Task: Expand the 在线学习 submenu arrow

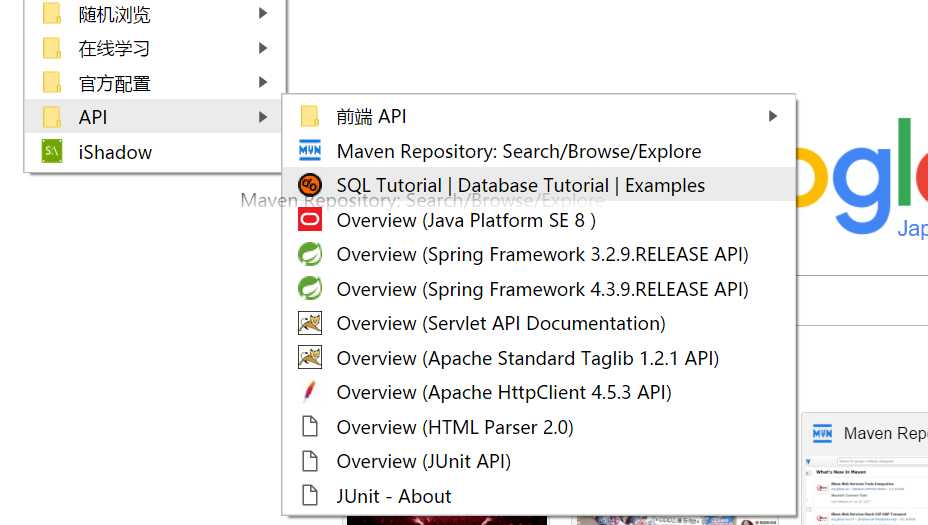Action: click(263, 48)
